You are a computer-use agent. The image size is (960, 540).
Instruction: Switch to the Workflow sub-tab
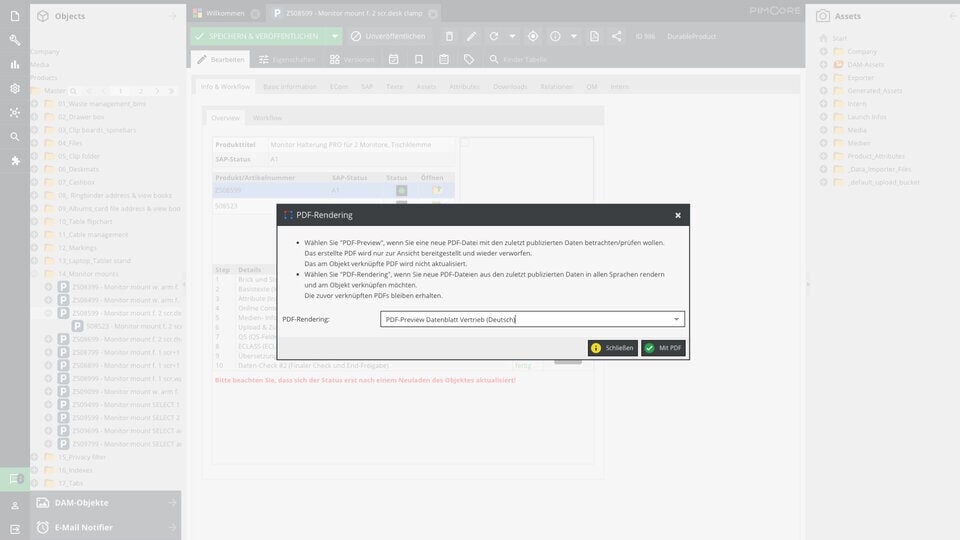click(x=268, y=118)
